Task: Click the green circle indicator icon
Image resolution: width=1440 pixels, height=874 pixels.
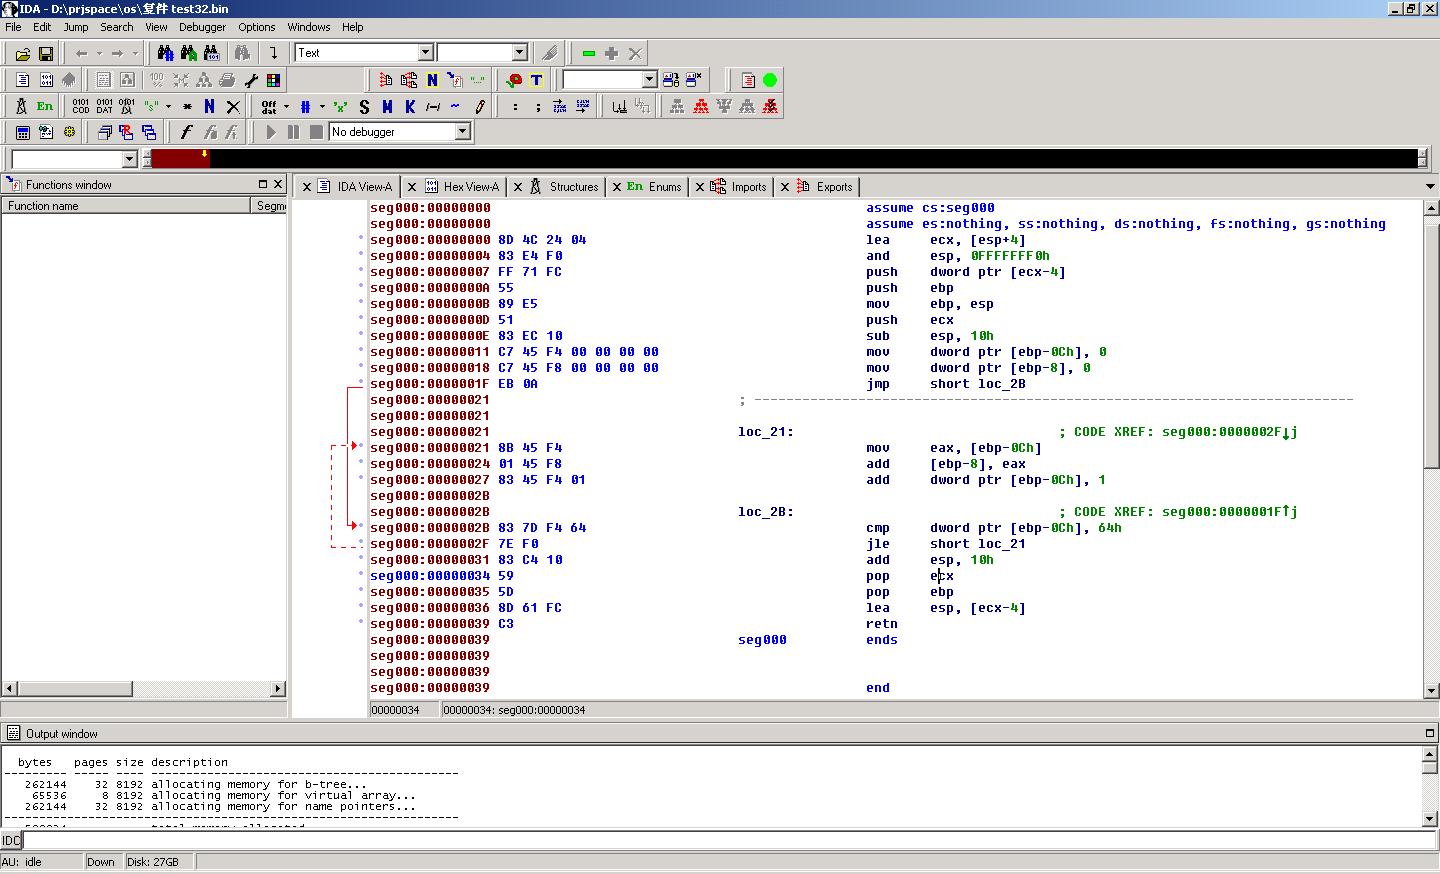Action: click(x=770, y=80)
